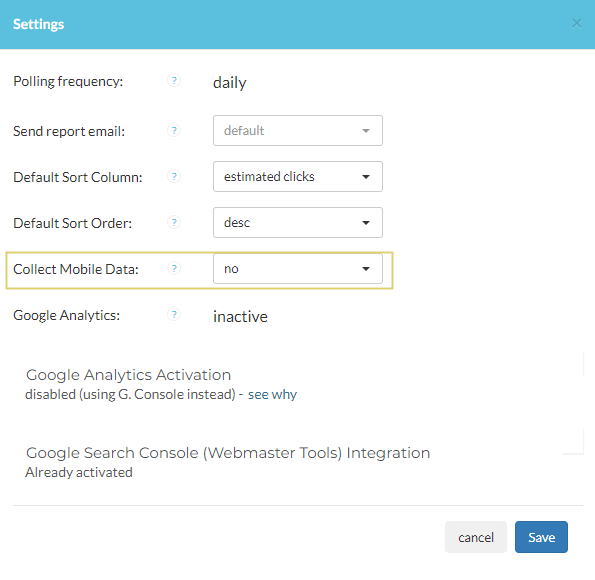Image resolution: width=595 pixels, height=580 pixels.
Task: Click the cancel button
Action: click(475, 537)
